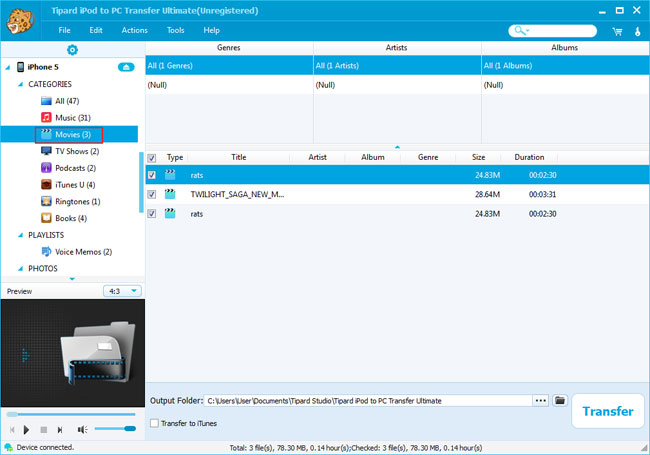
Task: Enable Transfer to iTunes checkbox
Action: 154,423
